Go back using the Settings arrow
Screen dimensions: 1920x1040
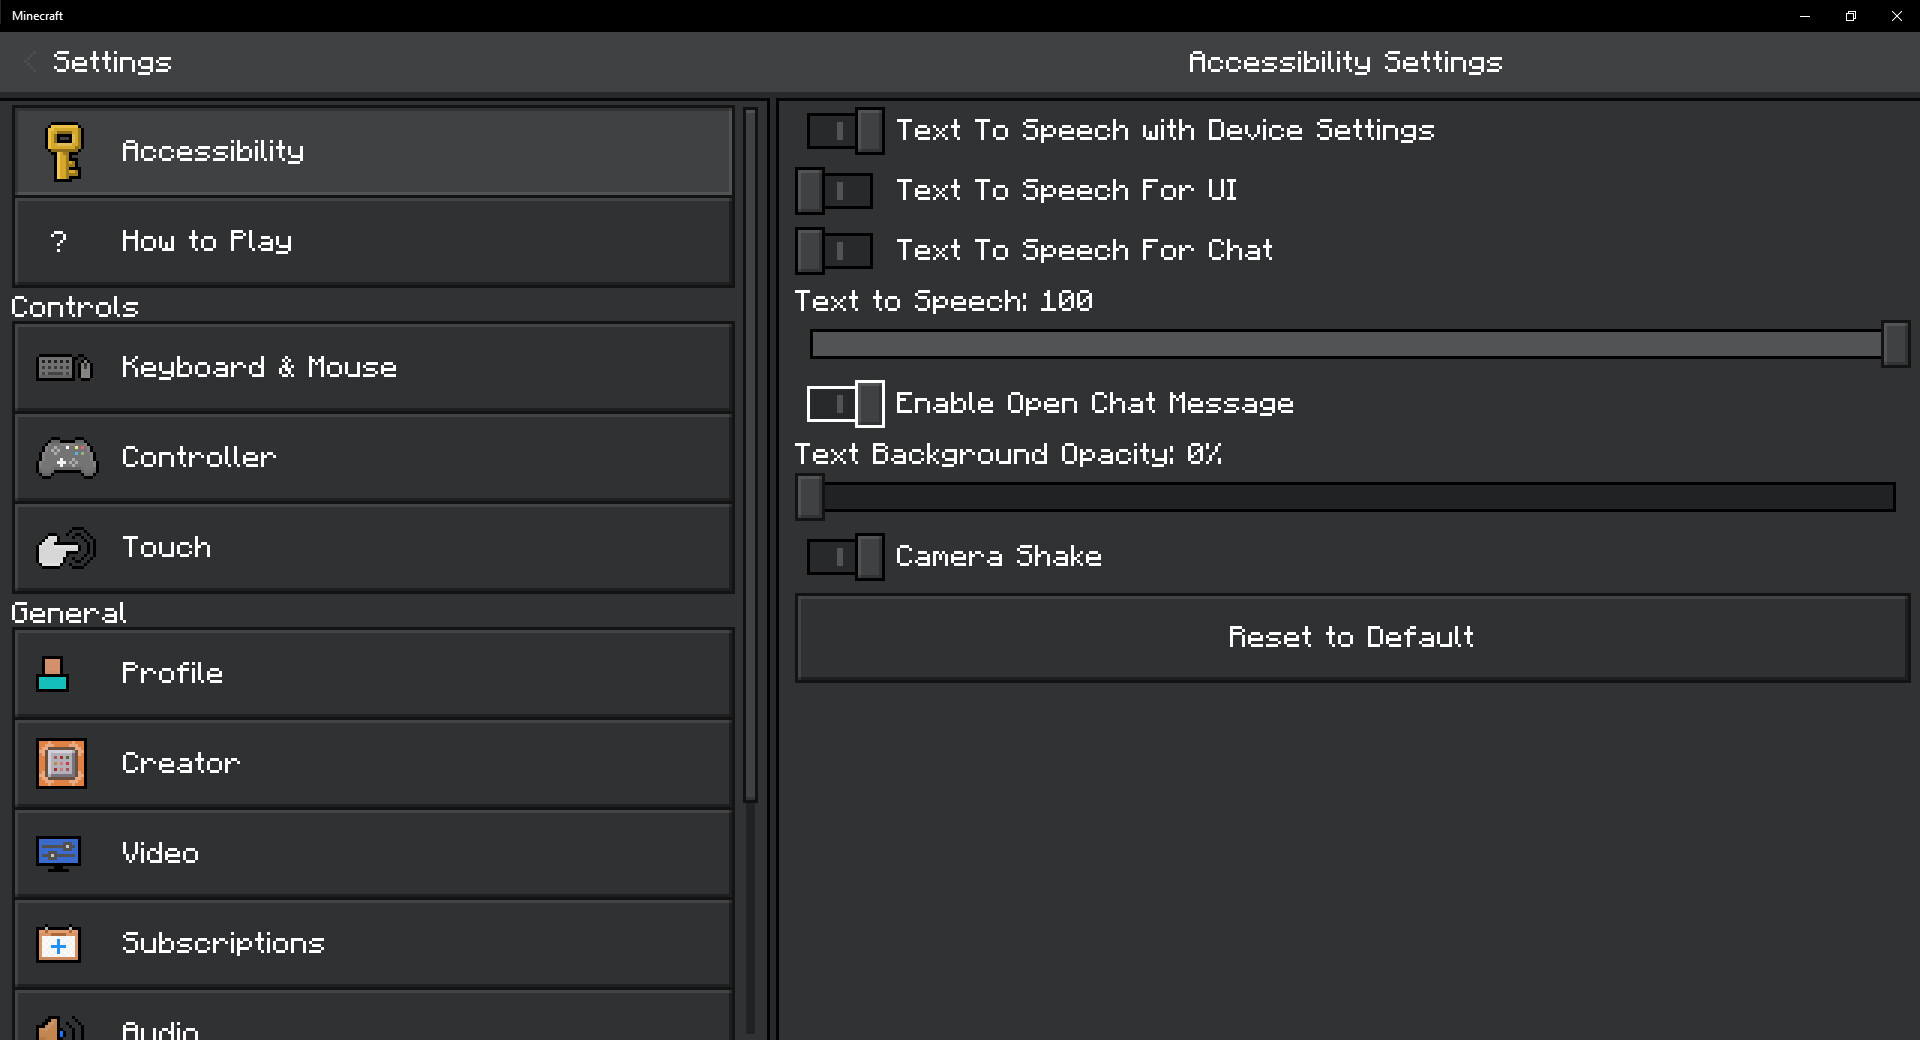pyautogui.click(x=30, y=62)
